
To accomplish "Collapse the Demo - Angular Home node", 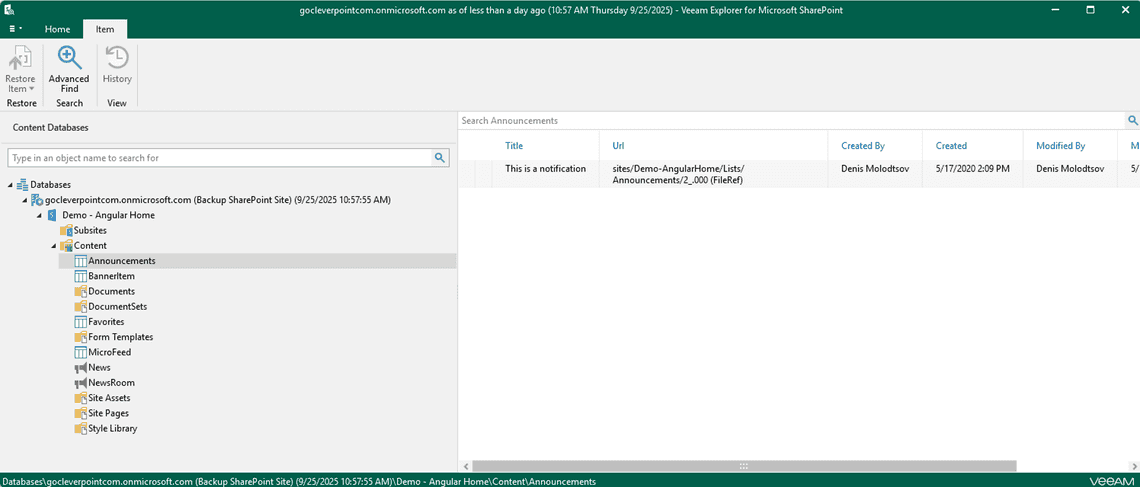I will coord(39,216).
